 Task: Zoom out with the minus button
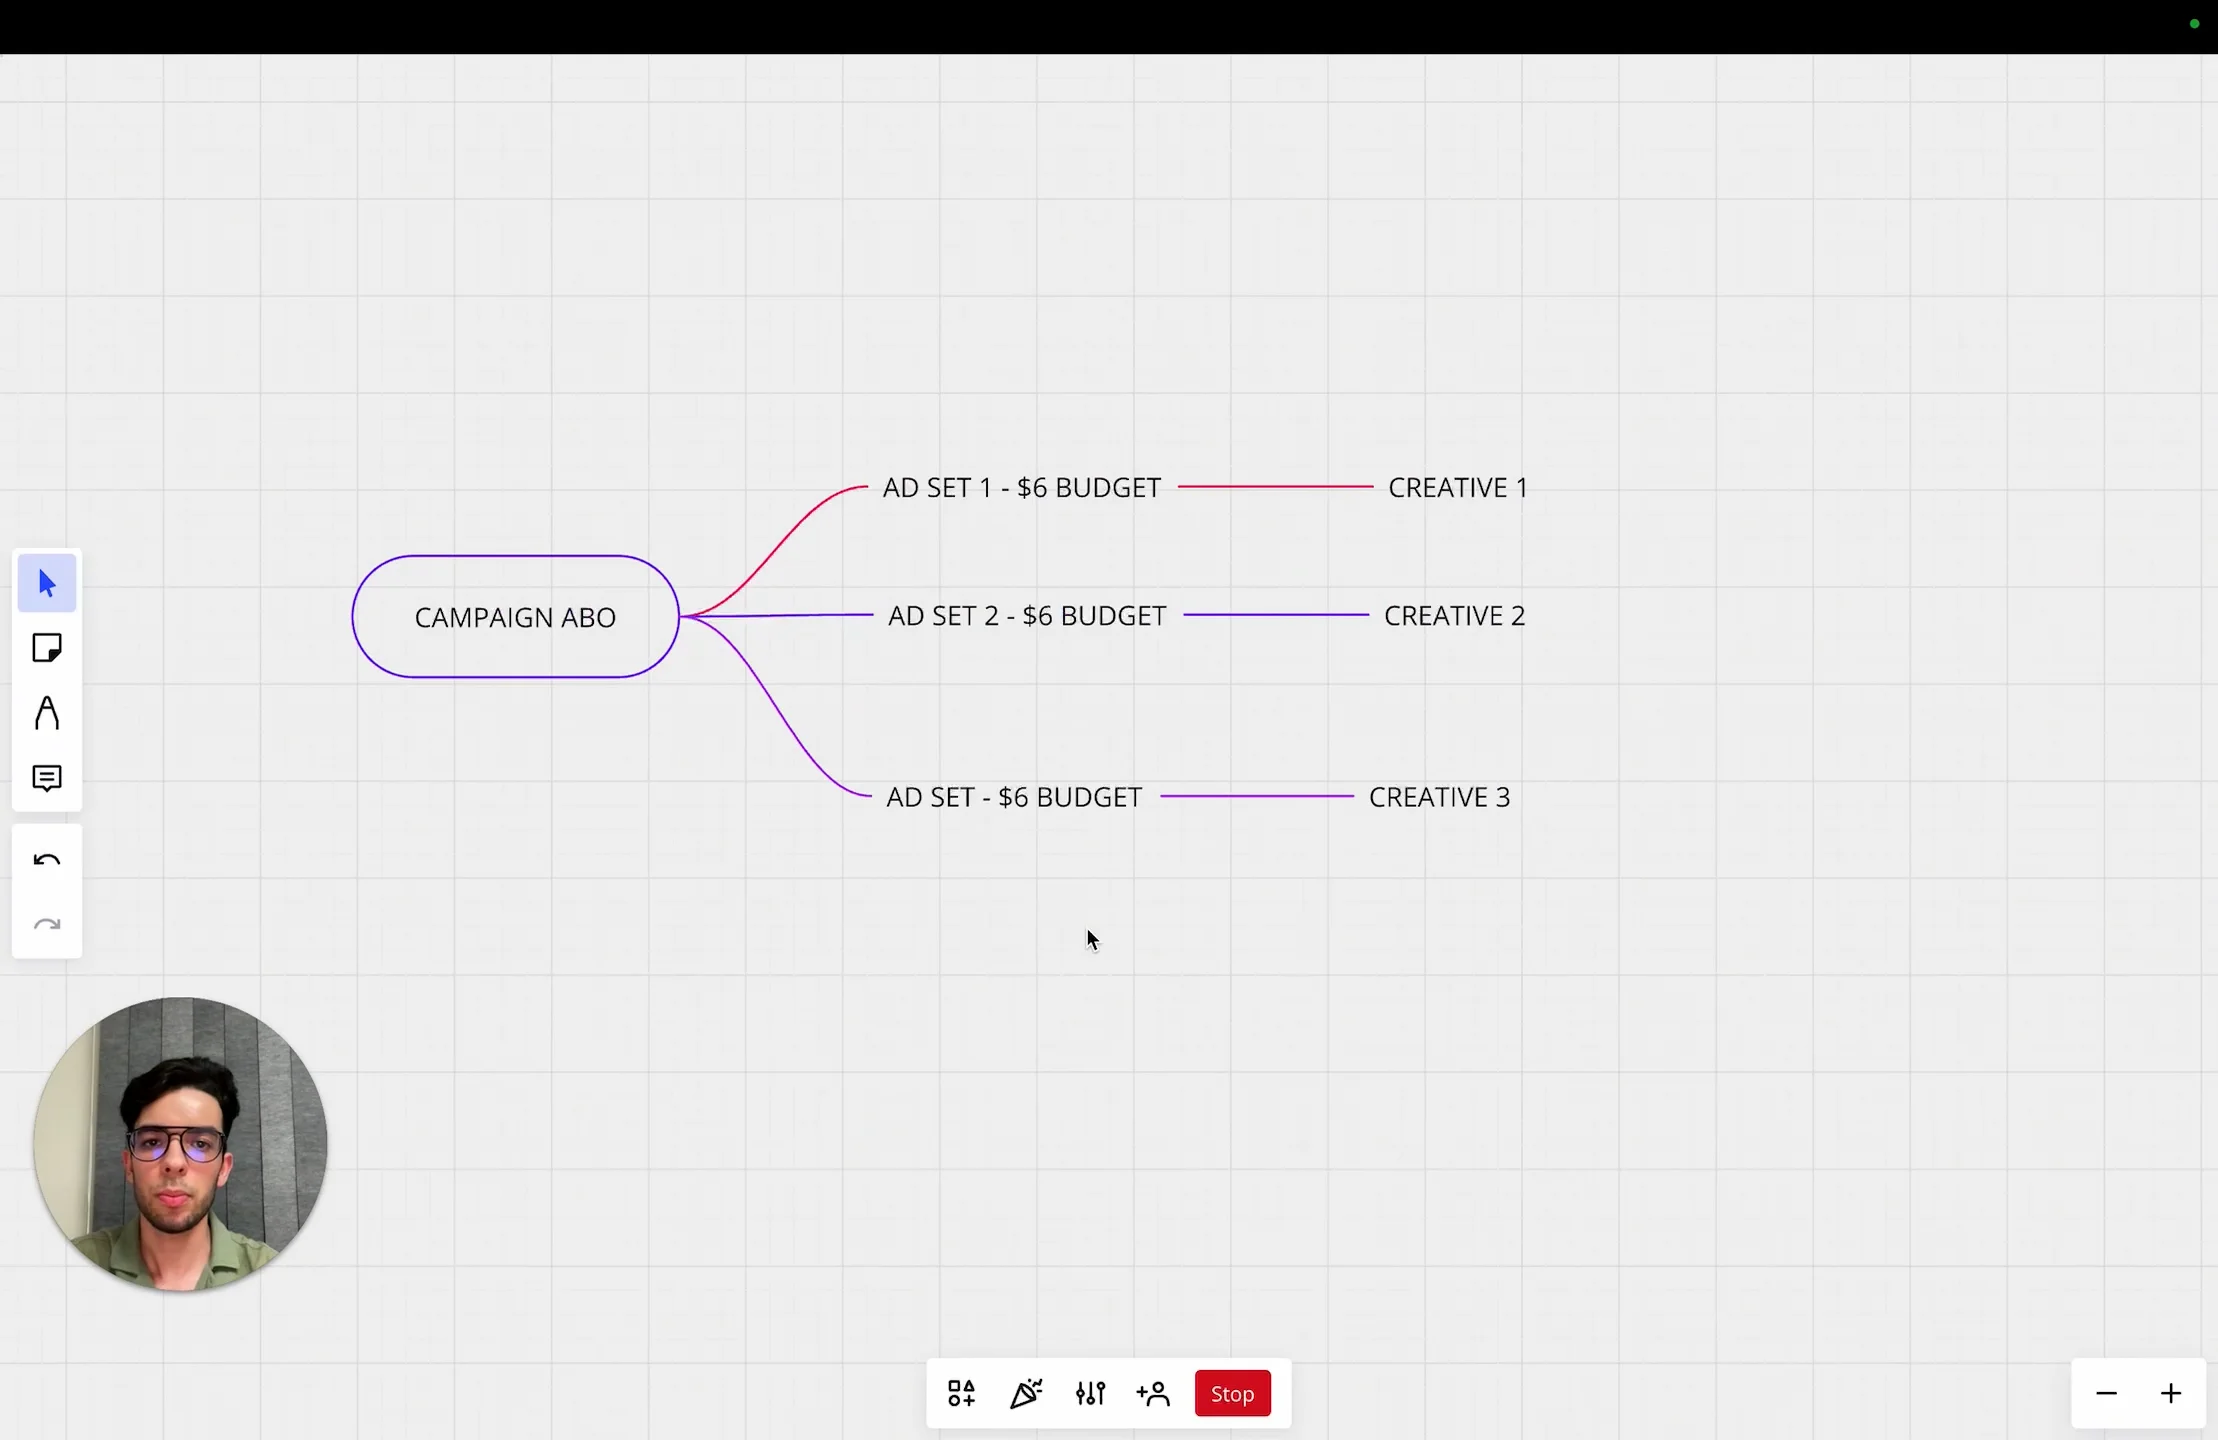2106,1393
